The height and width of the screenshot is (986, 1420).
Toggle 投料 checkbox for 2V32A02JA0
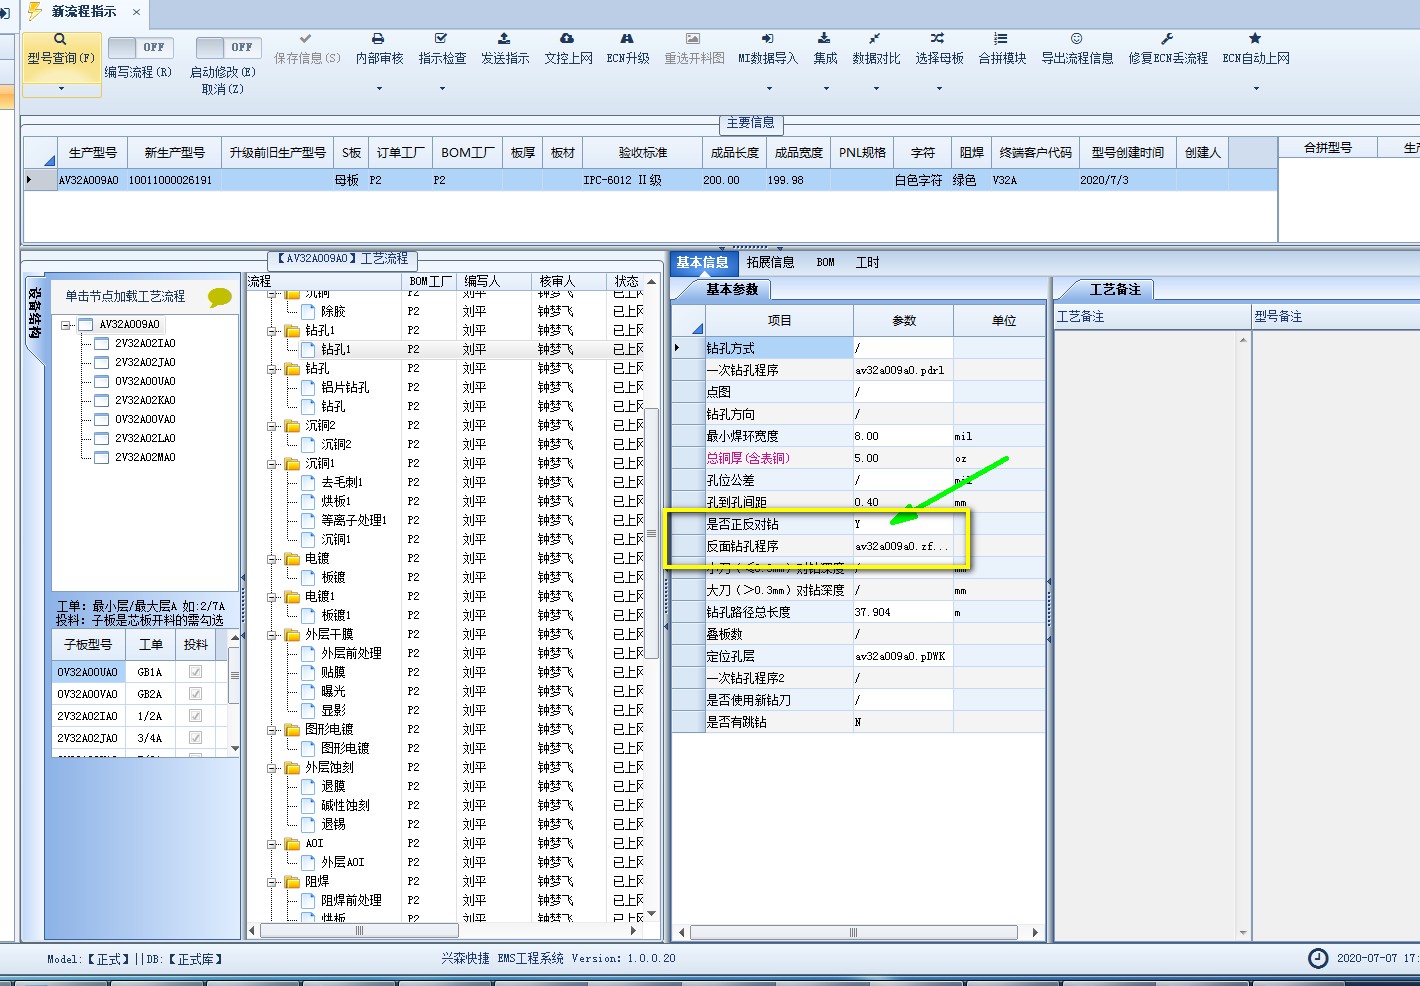click(x=195, y=738)
